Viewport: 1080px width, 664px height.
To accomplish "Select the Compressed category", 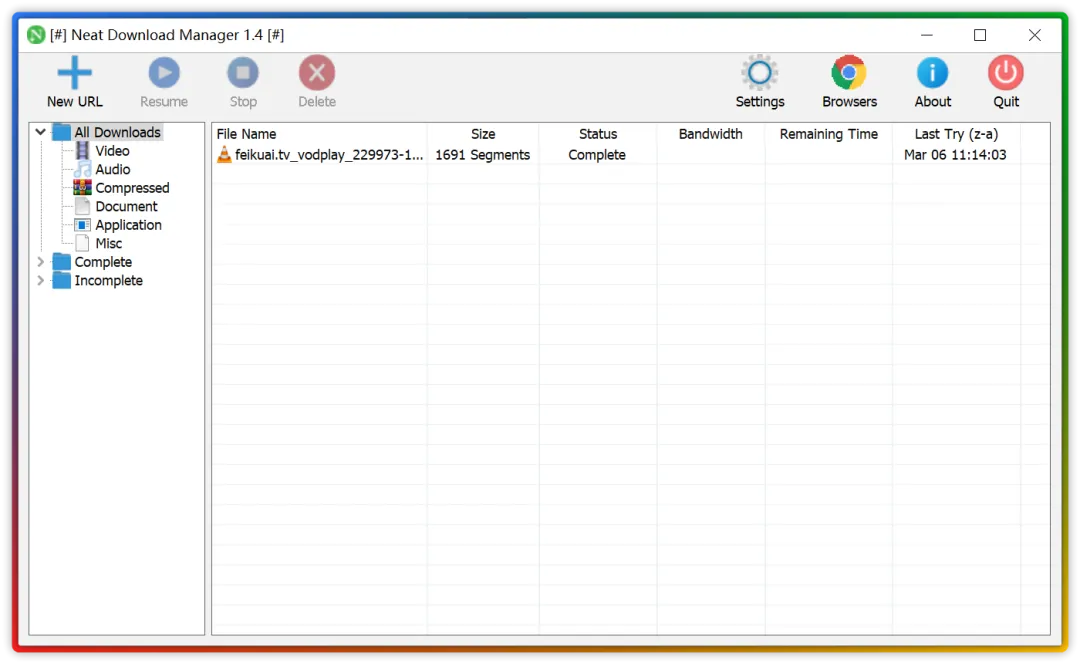I will point(132,188).
